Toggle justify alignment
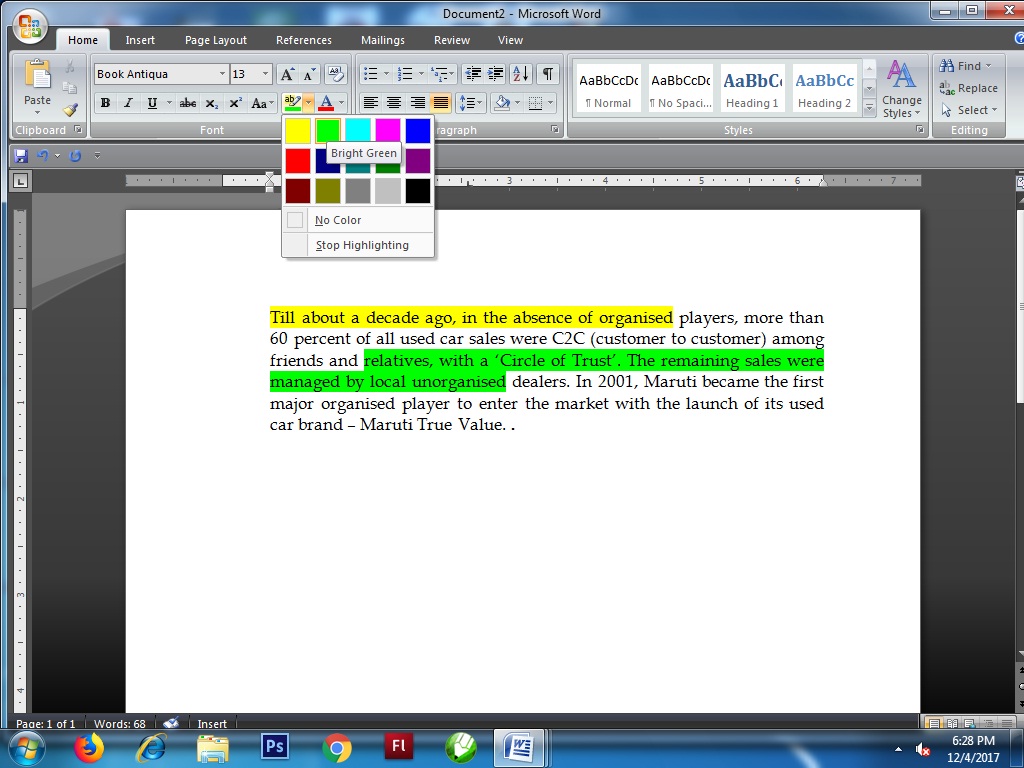Image resolution: width=1024 pixels, height=768 pixels. tap(441, 103)
